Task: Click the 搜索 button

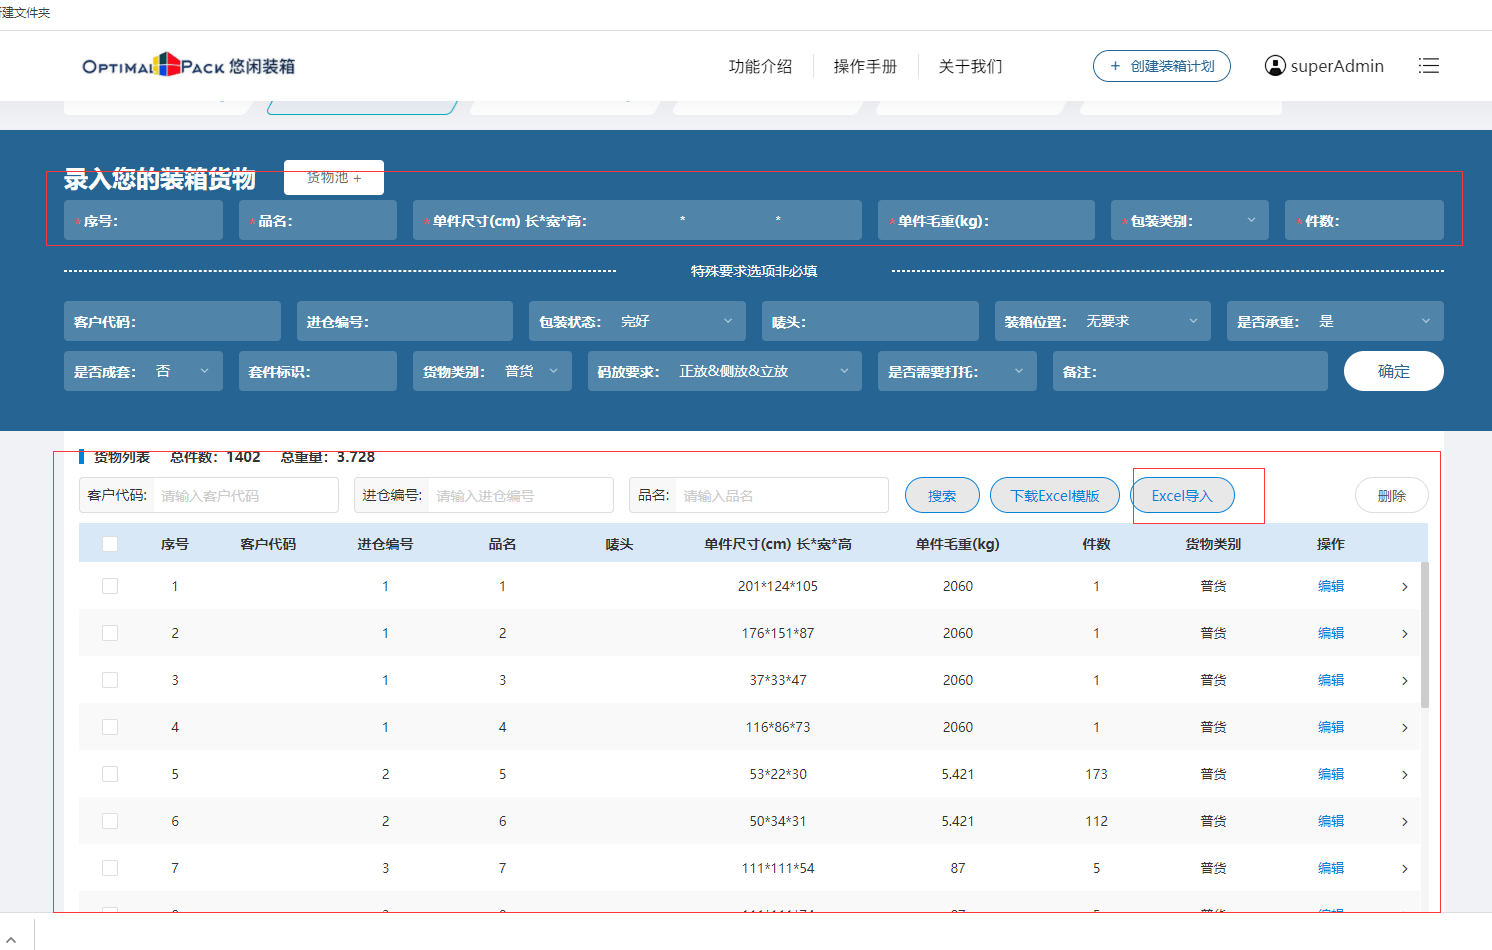Action: coord(942,495)
